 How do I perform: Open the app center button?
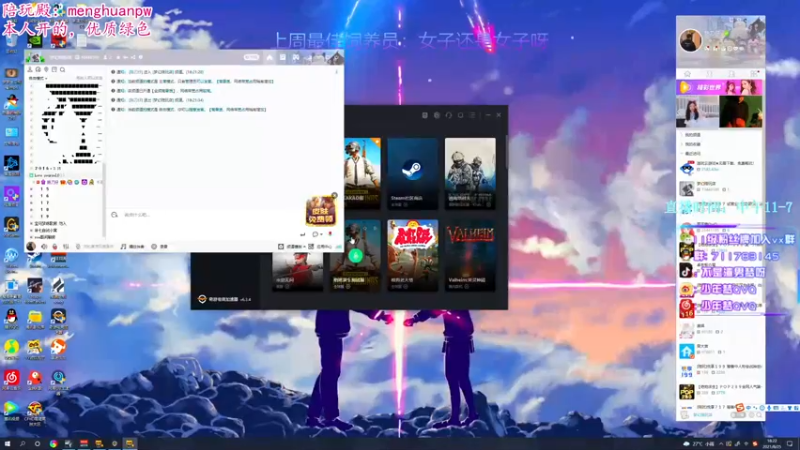pyautogui.click(x=320, y=246)
